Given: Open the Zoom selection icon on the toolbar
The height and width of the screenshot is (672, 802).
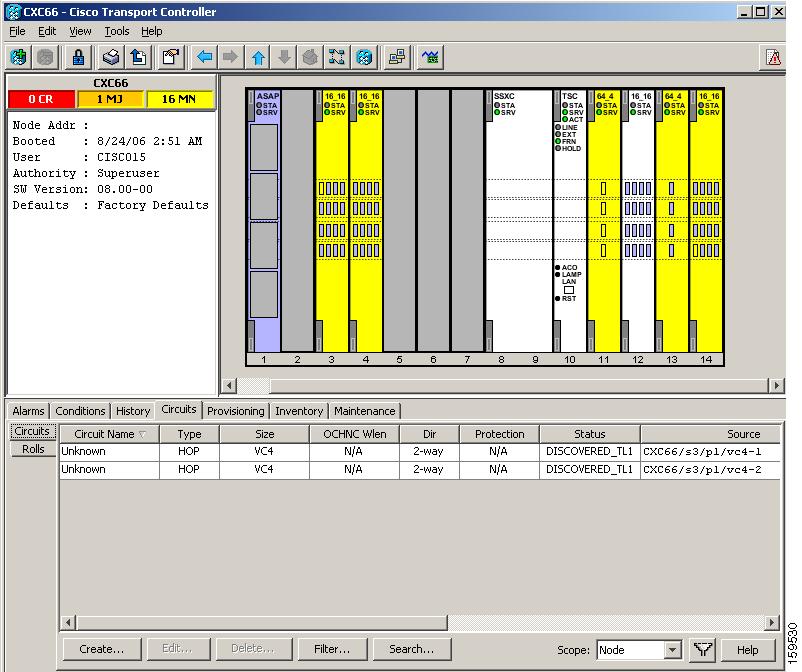Looking at the screenshot, I should [337, 57].
